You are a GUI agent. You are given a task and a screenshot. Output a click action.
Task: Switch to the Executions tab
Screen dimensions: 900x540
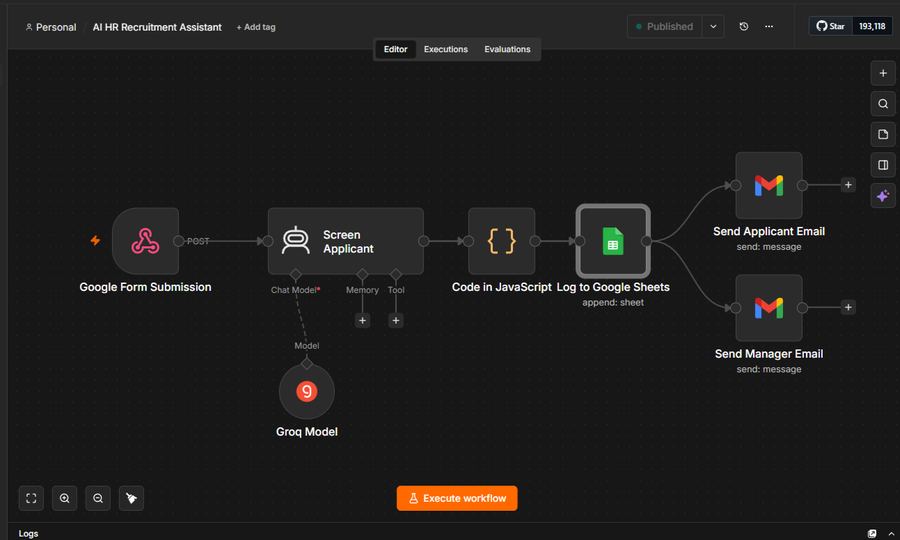pyautogui.click(x=446, y=49)
